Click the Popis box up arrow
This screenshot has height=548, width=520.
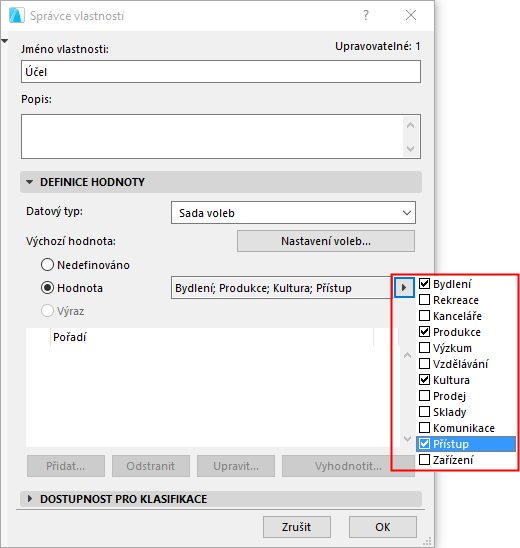tap(411, 125)
